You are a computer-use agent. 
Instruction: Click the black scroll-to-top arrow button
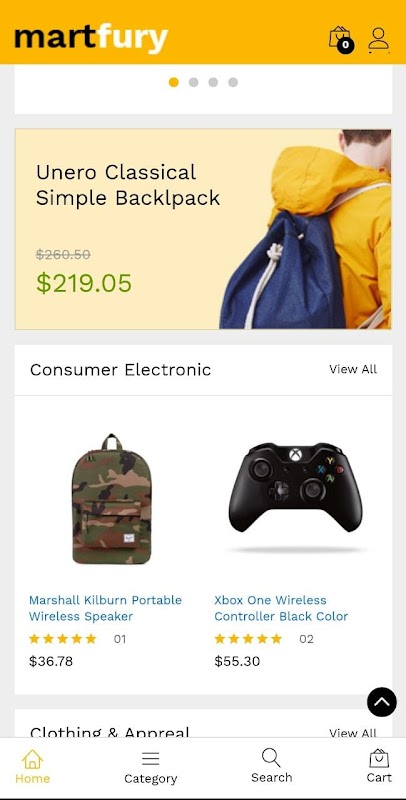tap(382, 702)
